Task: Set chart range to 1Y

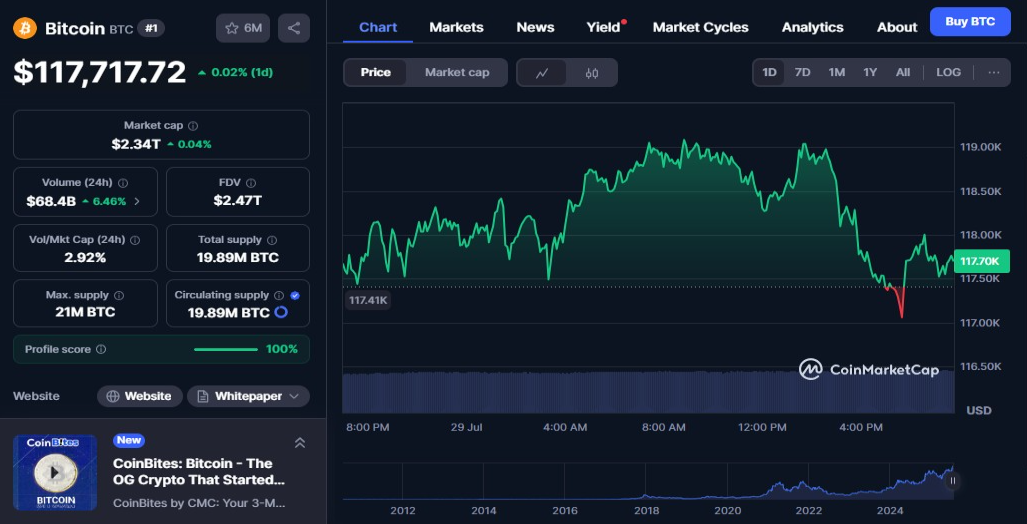Action: click(870, 73)
